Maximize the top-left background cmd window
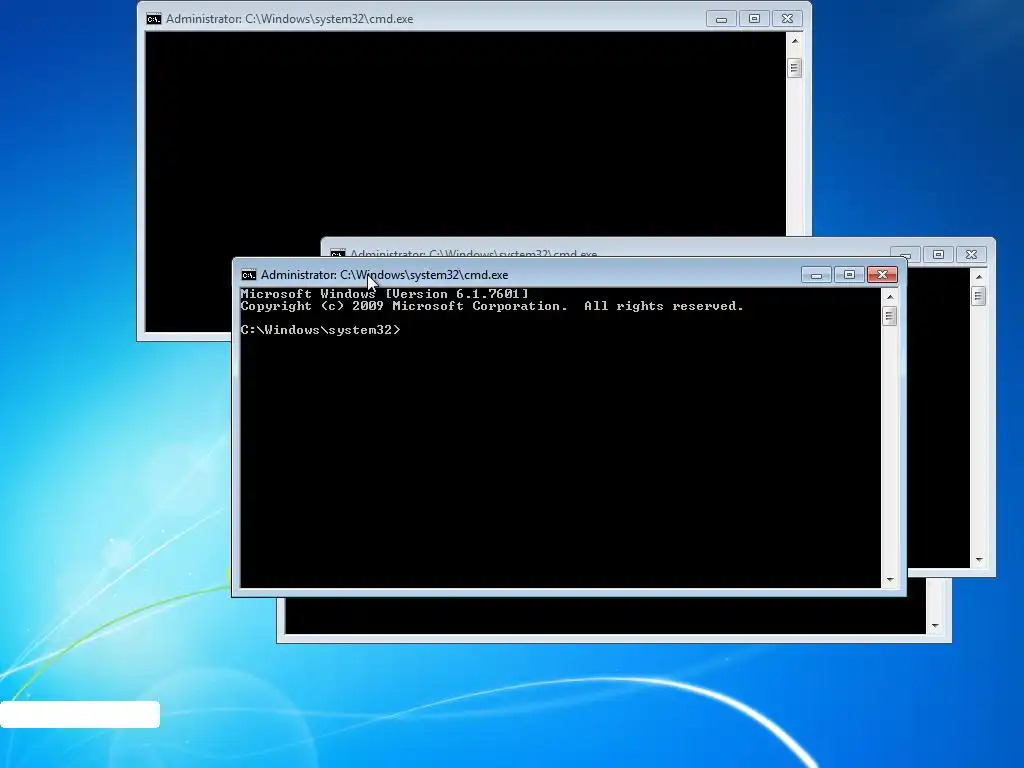1024x768 pixels. pos(754,19)
